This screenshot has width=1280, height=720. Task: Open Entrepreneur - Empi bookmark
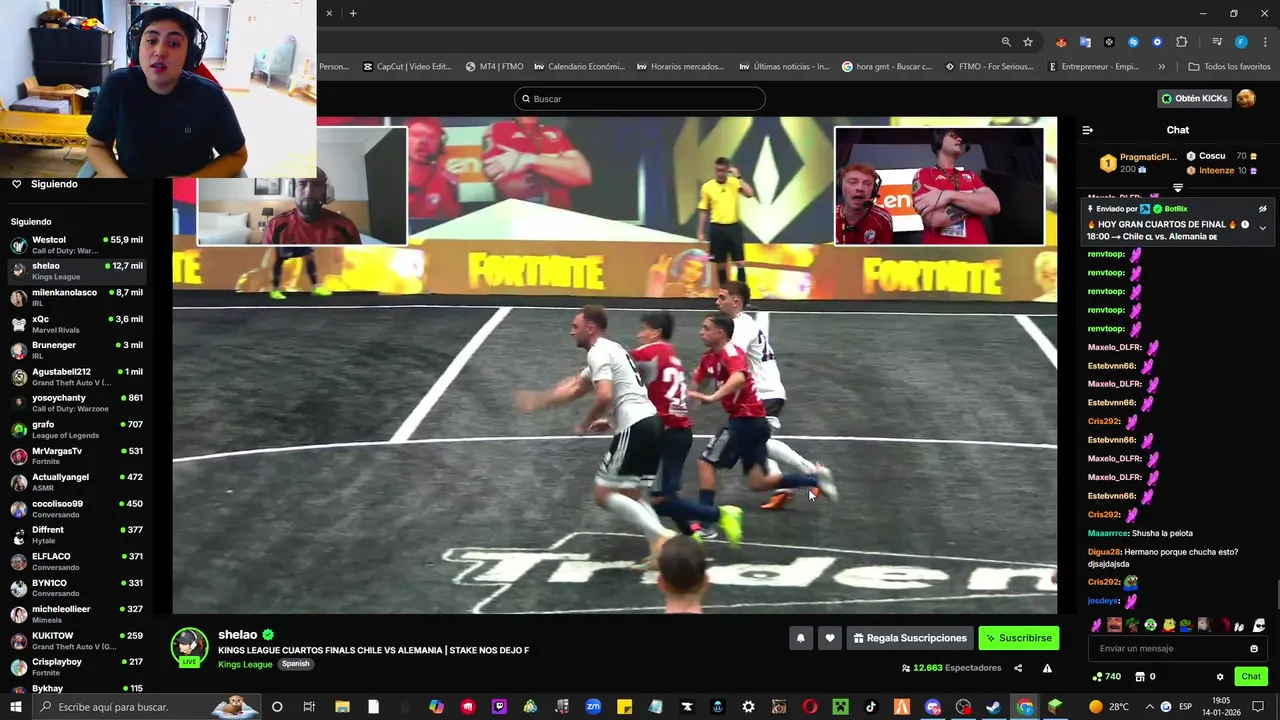(x=1094, y=67)
